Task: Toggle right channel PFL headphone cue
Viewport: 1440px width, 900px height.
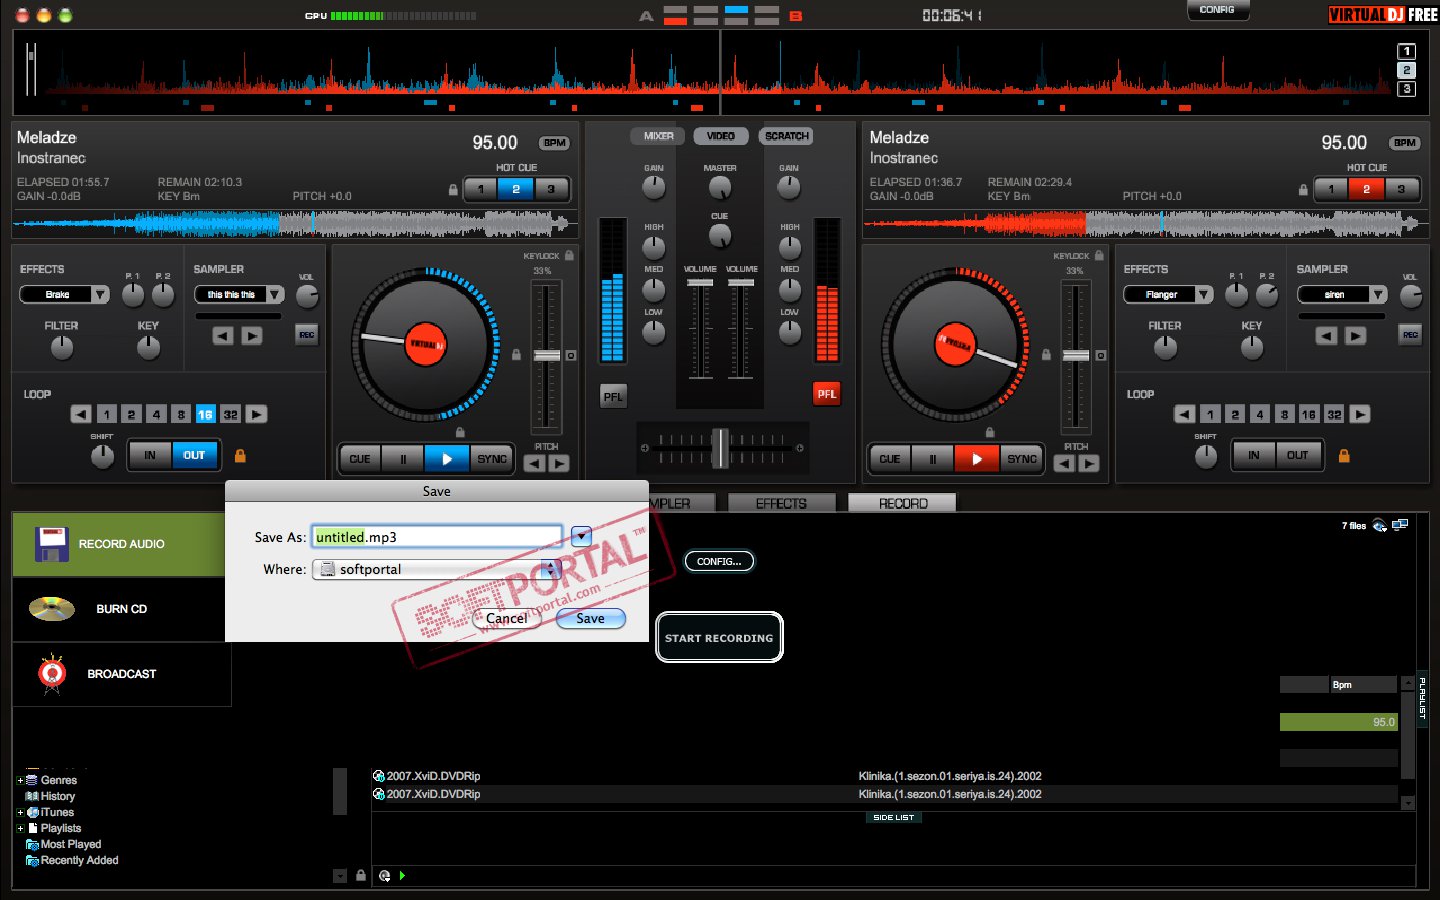Action: pos(827,394)
